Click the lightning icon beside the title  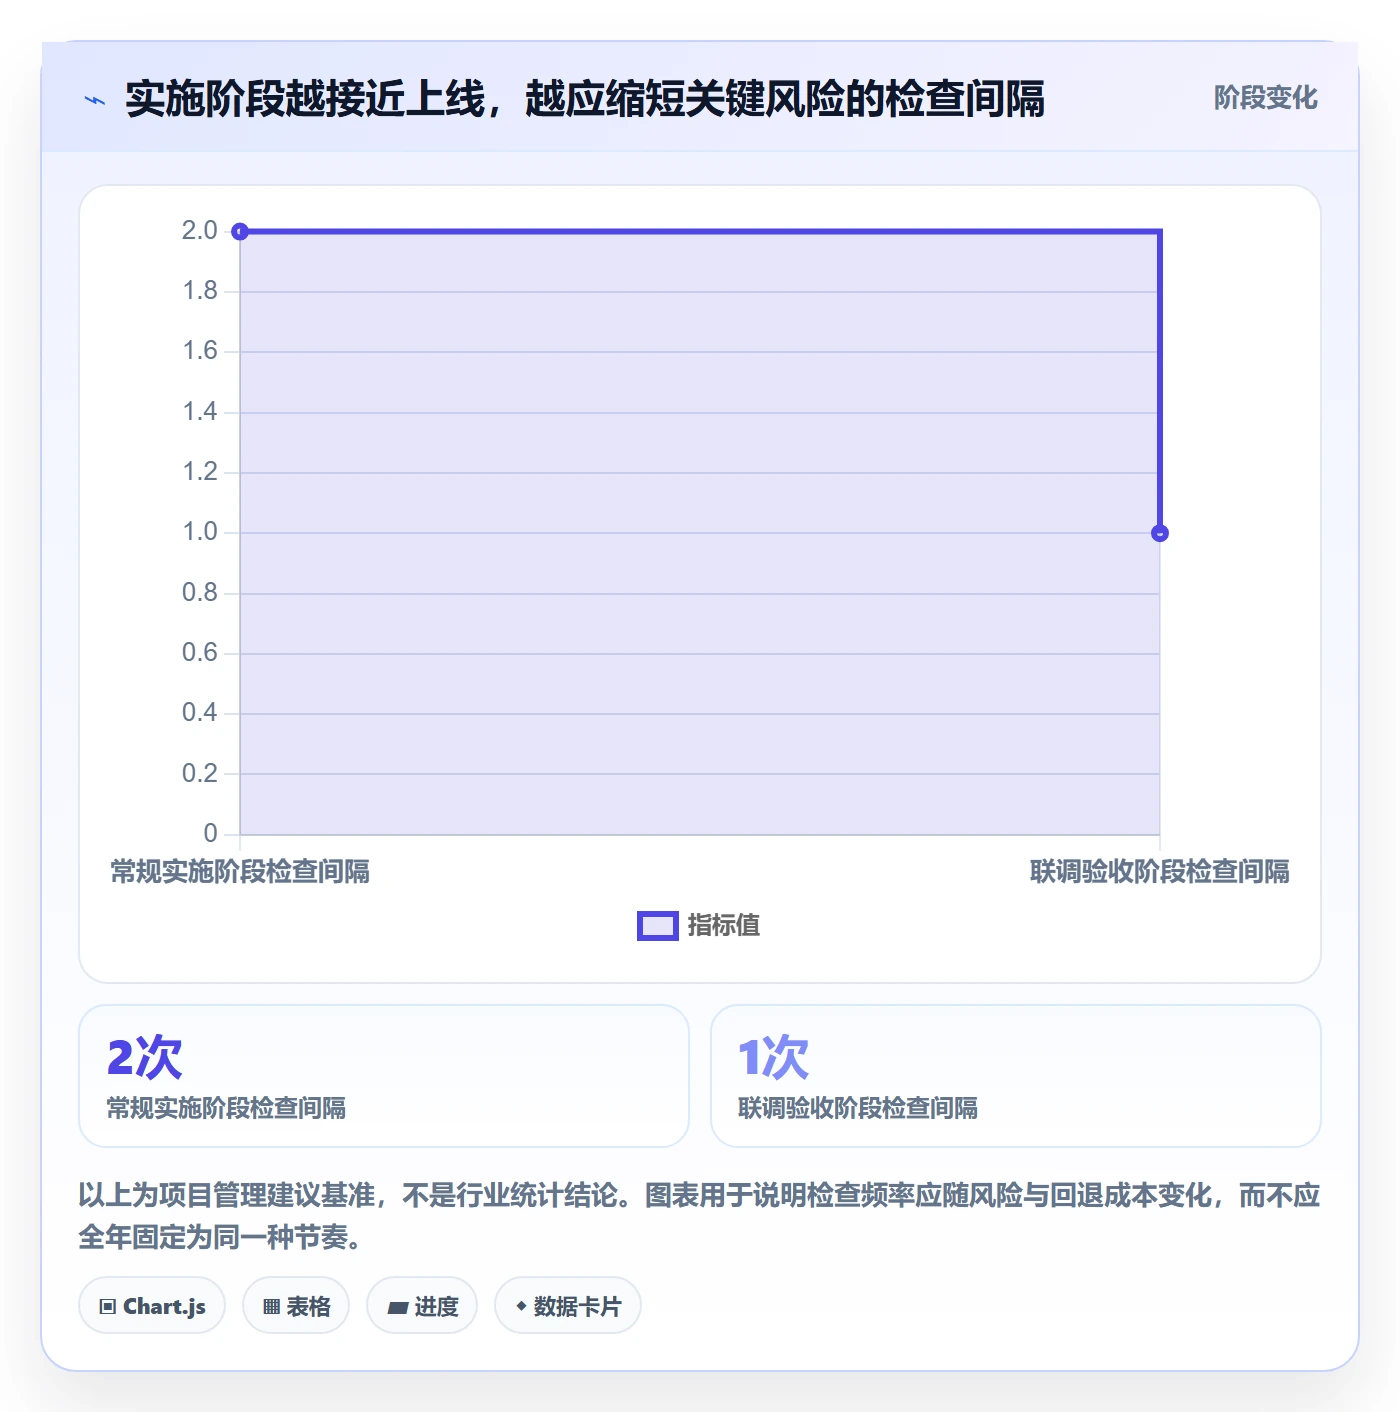95,100
